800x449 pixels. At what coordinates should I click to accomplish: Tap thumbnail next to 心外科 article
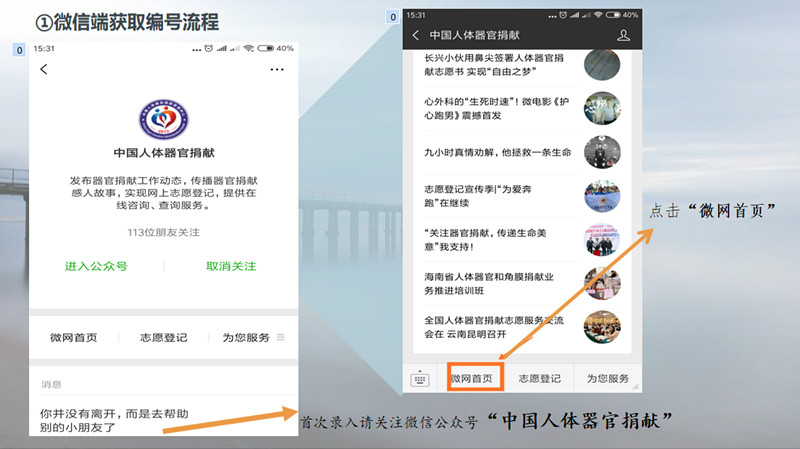(x=602, y=108)
